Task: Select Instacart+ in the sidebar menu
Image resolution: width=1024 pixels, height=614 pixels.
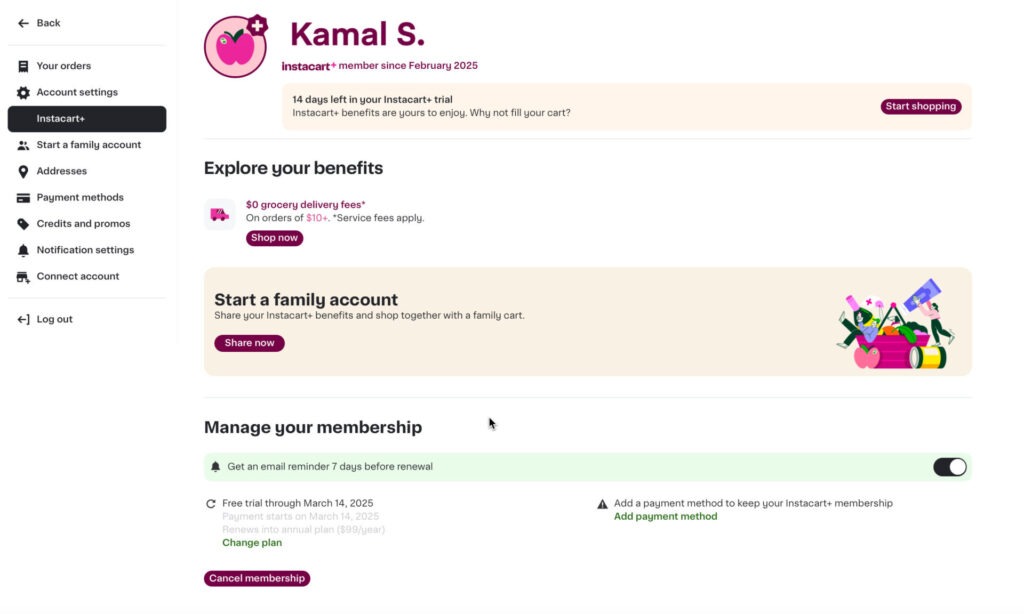Action: pyautogui.click(x=86, y=119)
